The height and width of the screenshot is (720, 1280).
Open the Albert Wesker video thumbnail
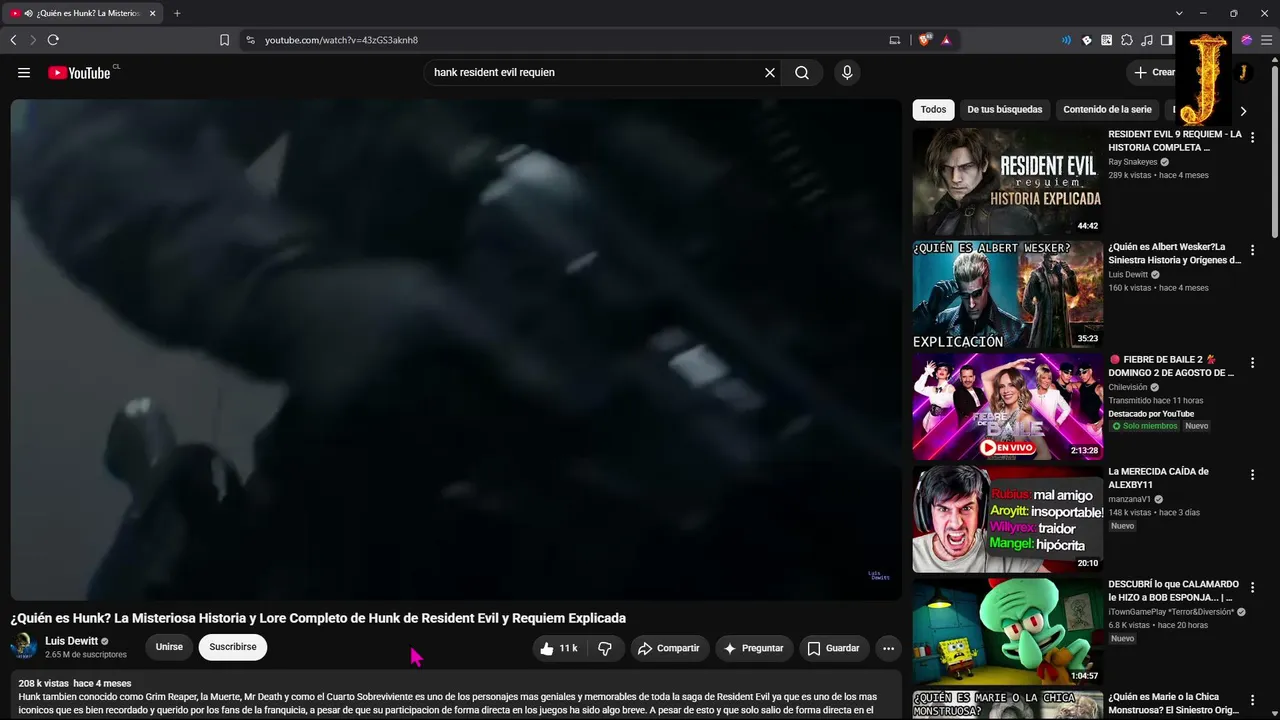coord(1008,294)
